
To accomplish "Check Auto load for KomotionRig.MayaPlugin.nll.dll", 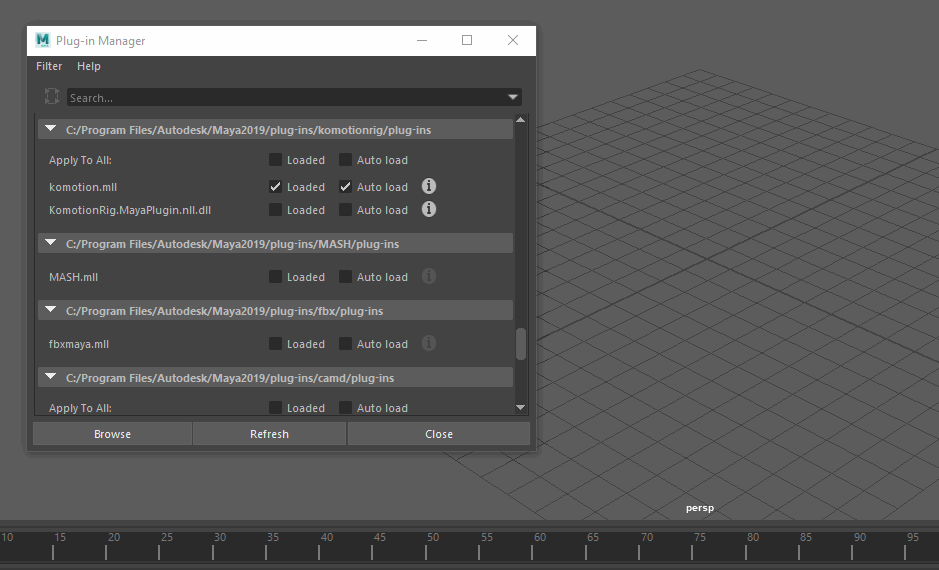I will pyautogui.click(x=346, y=210).
